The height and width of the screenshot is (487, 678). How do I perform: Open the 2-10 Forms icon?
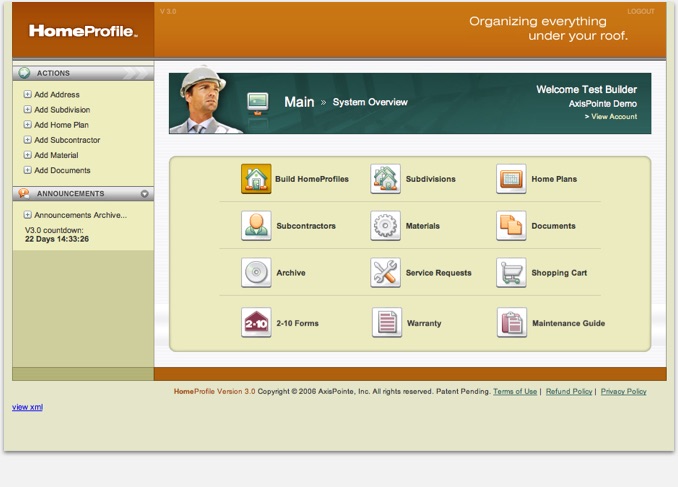[x=256, y=323]
